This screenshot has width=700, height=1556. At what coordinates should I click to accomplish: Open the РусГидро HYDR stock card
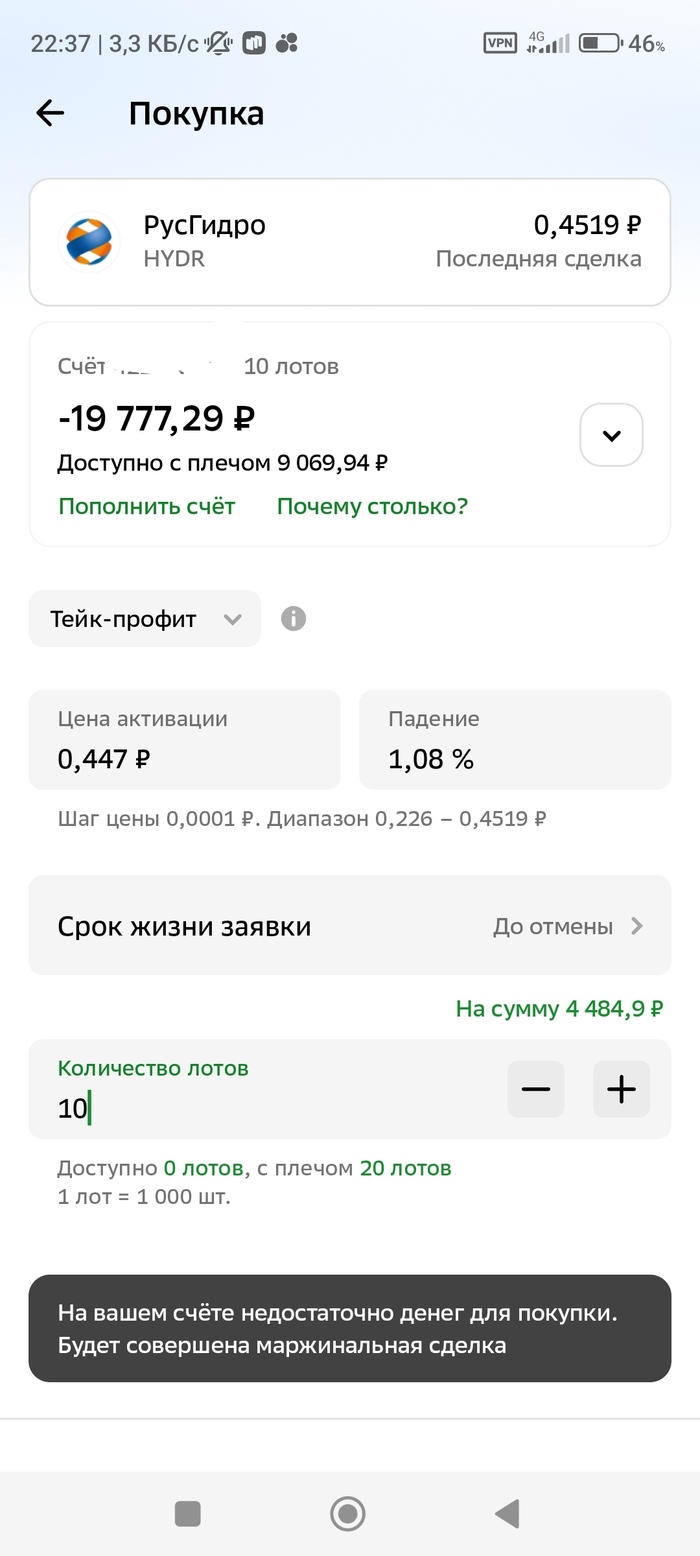pyautogui.click(x=349, y=242)
